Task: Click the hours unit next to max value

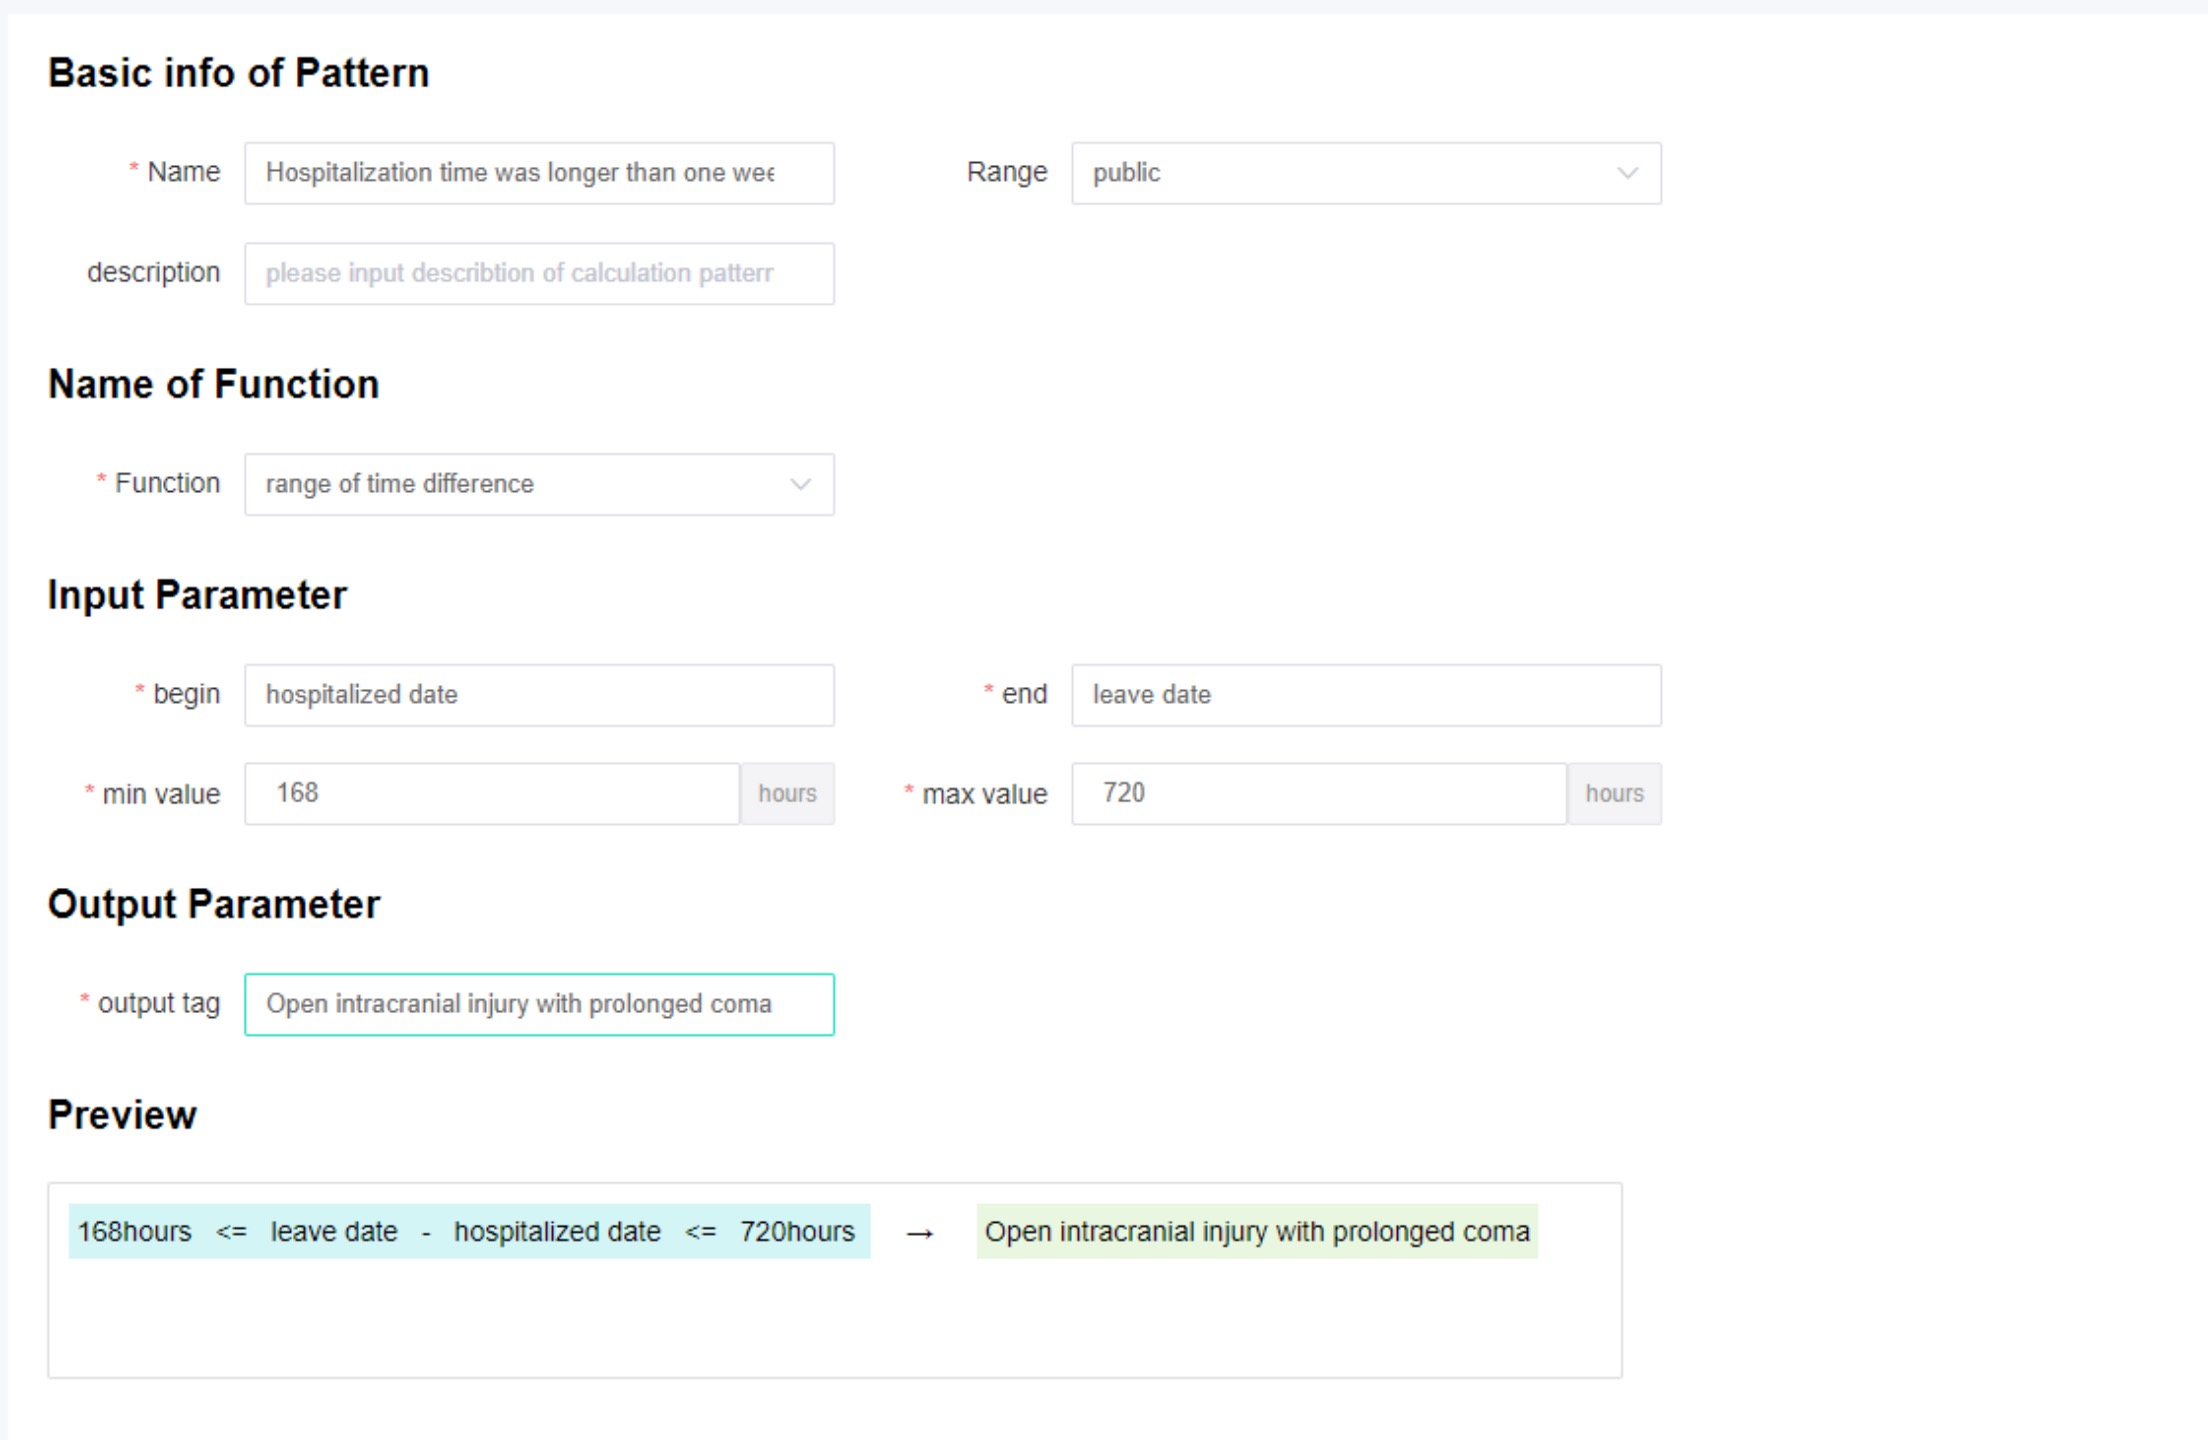Action: [x=1614, y=793]
